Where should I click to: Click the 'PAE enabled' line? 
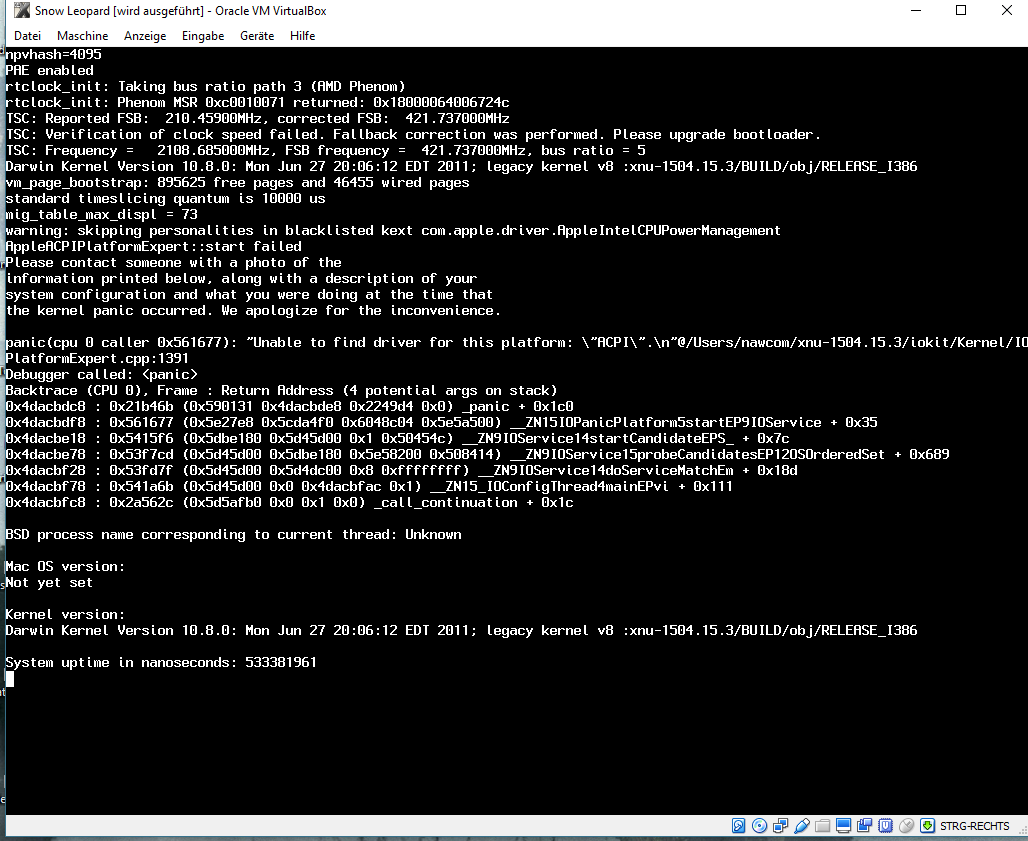click(x=49, y=70)
